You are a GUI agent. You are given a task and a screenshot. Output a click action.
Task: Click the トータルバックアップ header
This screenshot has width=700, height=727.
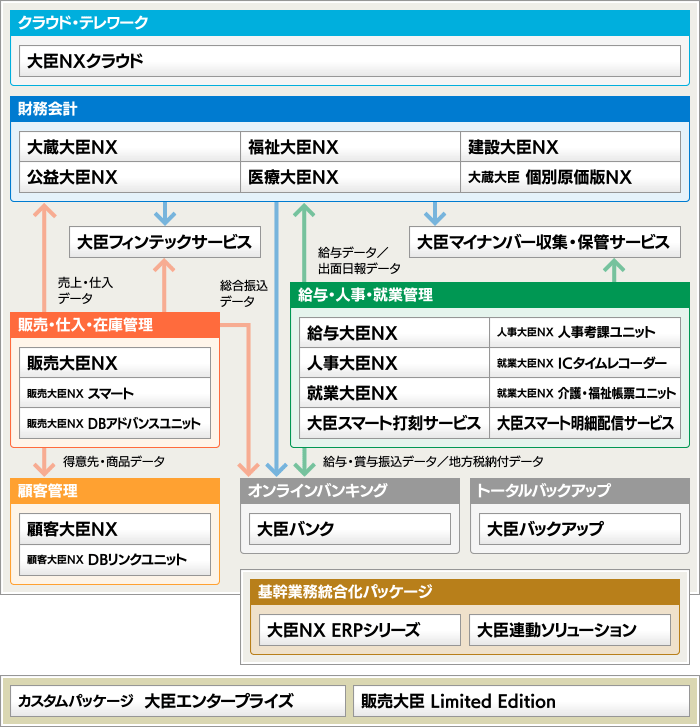(x=580, y=491)
